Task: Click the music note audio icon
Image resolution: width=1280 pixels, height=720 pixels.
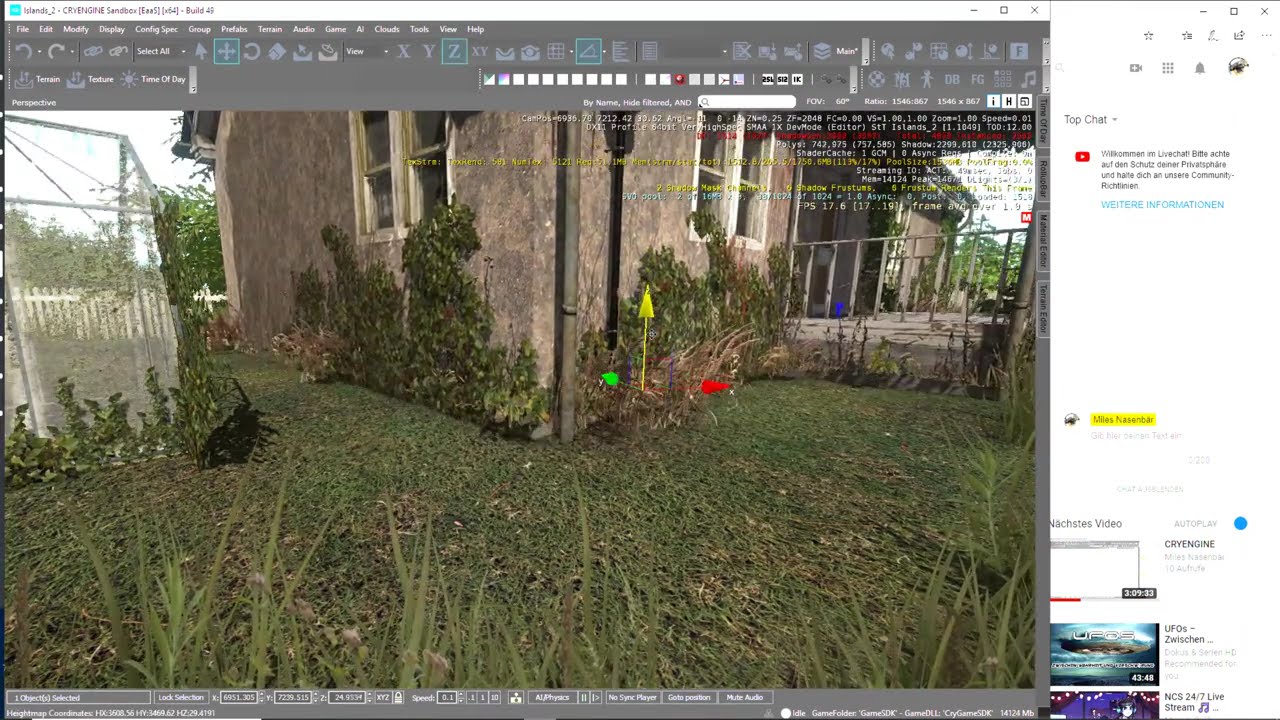Action: (x=1030, y=79)
